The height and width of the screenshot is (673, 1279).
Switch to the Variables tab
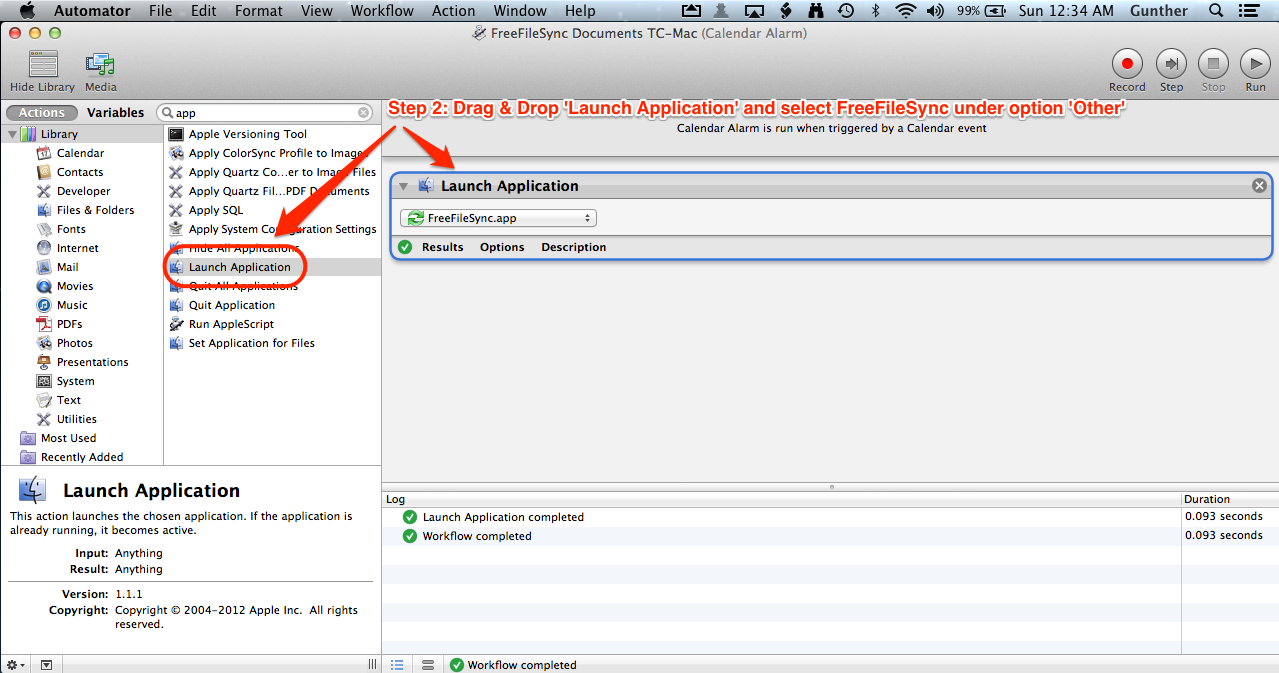115,113
